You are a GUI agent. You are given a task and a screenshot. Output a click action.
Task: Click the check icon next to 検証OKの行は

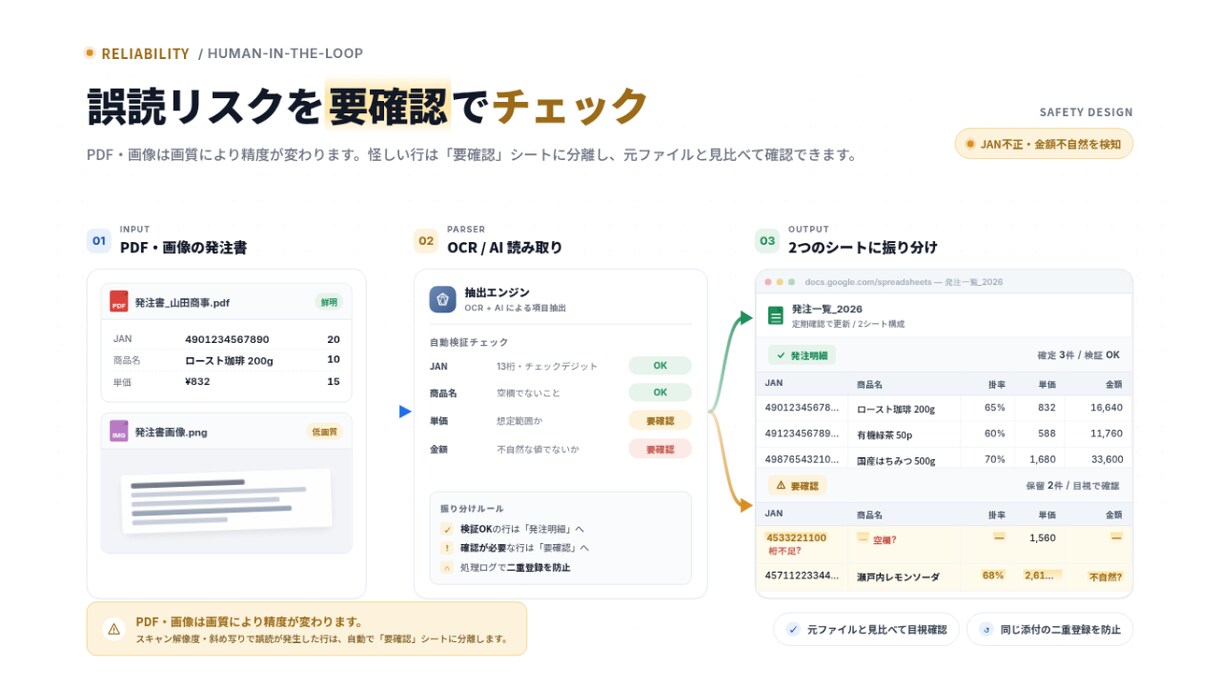[x=447, y=529]
